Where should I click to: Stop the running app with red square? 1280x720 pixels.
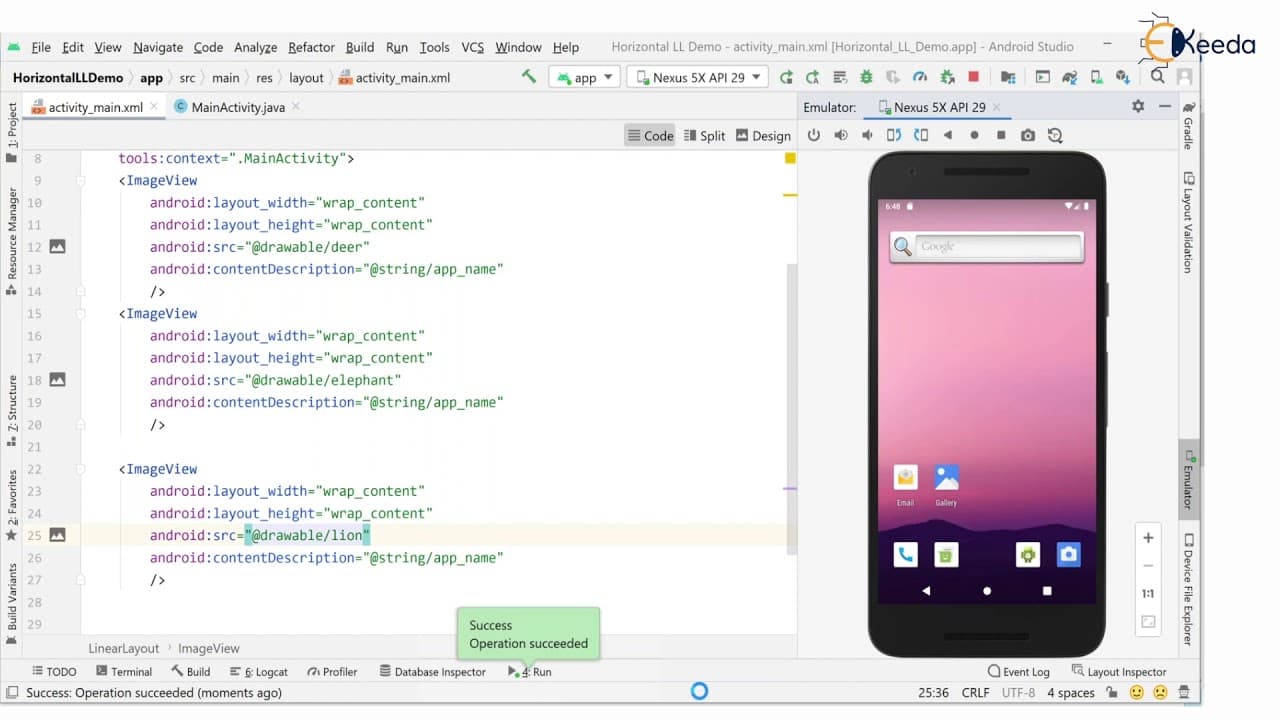click(974, 77)
